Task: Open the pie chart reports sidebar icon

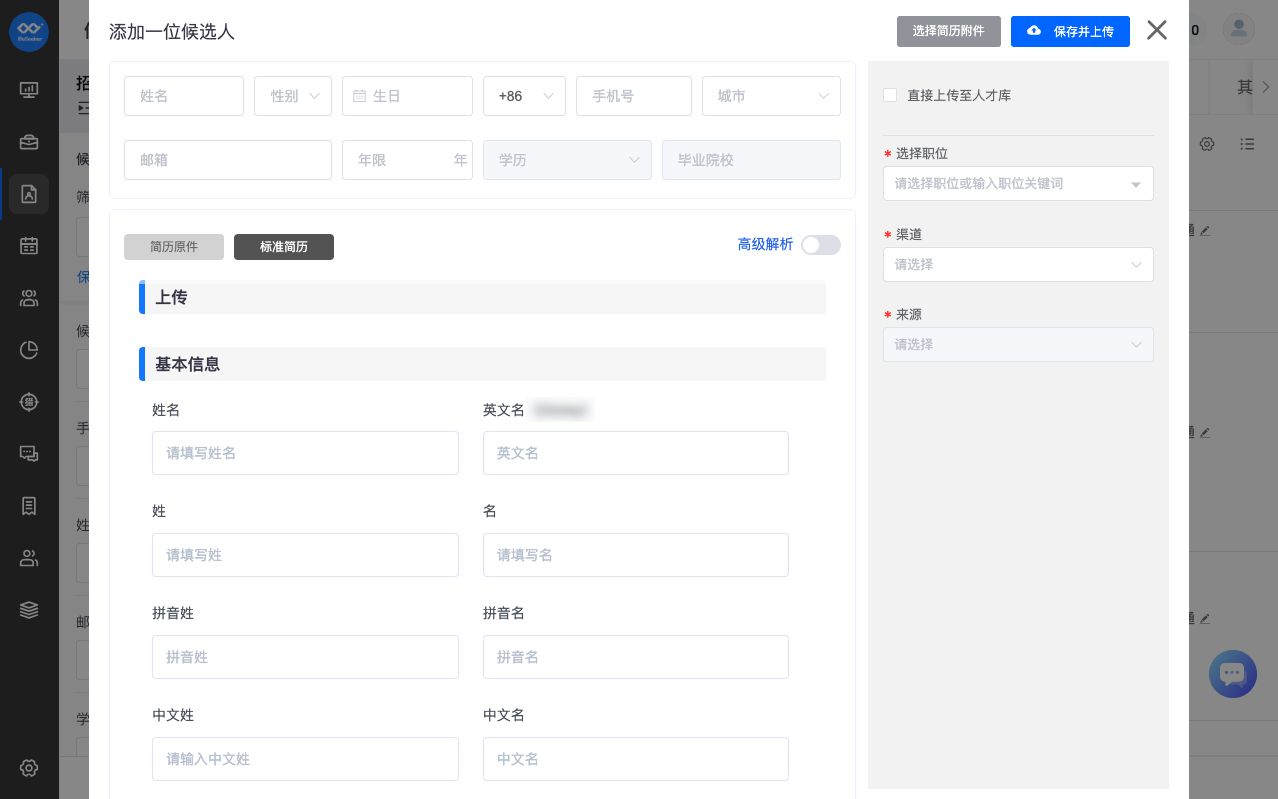Action: click(x=29, y=349)
